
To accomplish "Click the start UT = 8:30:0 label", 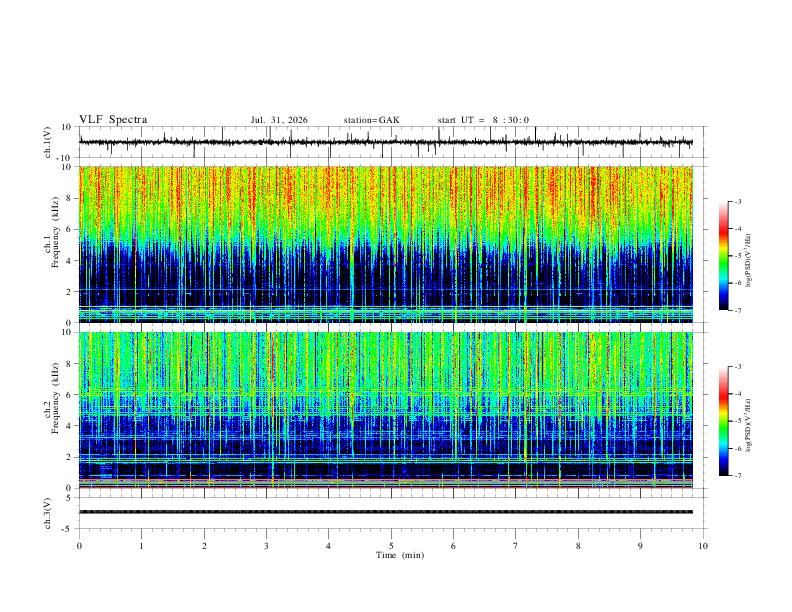I will [x=483, y=120].
